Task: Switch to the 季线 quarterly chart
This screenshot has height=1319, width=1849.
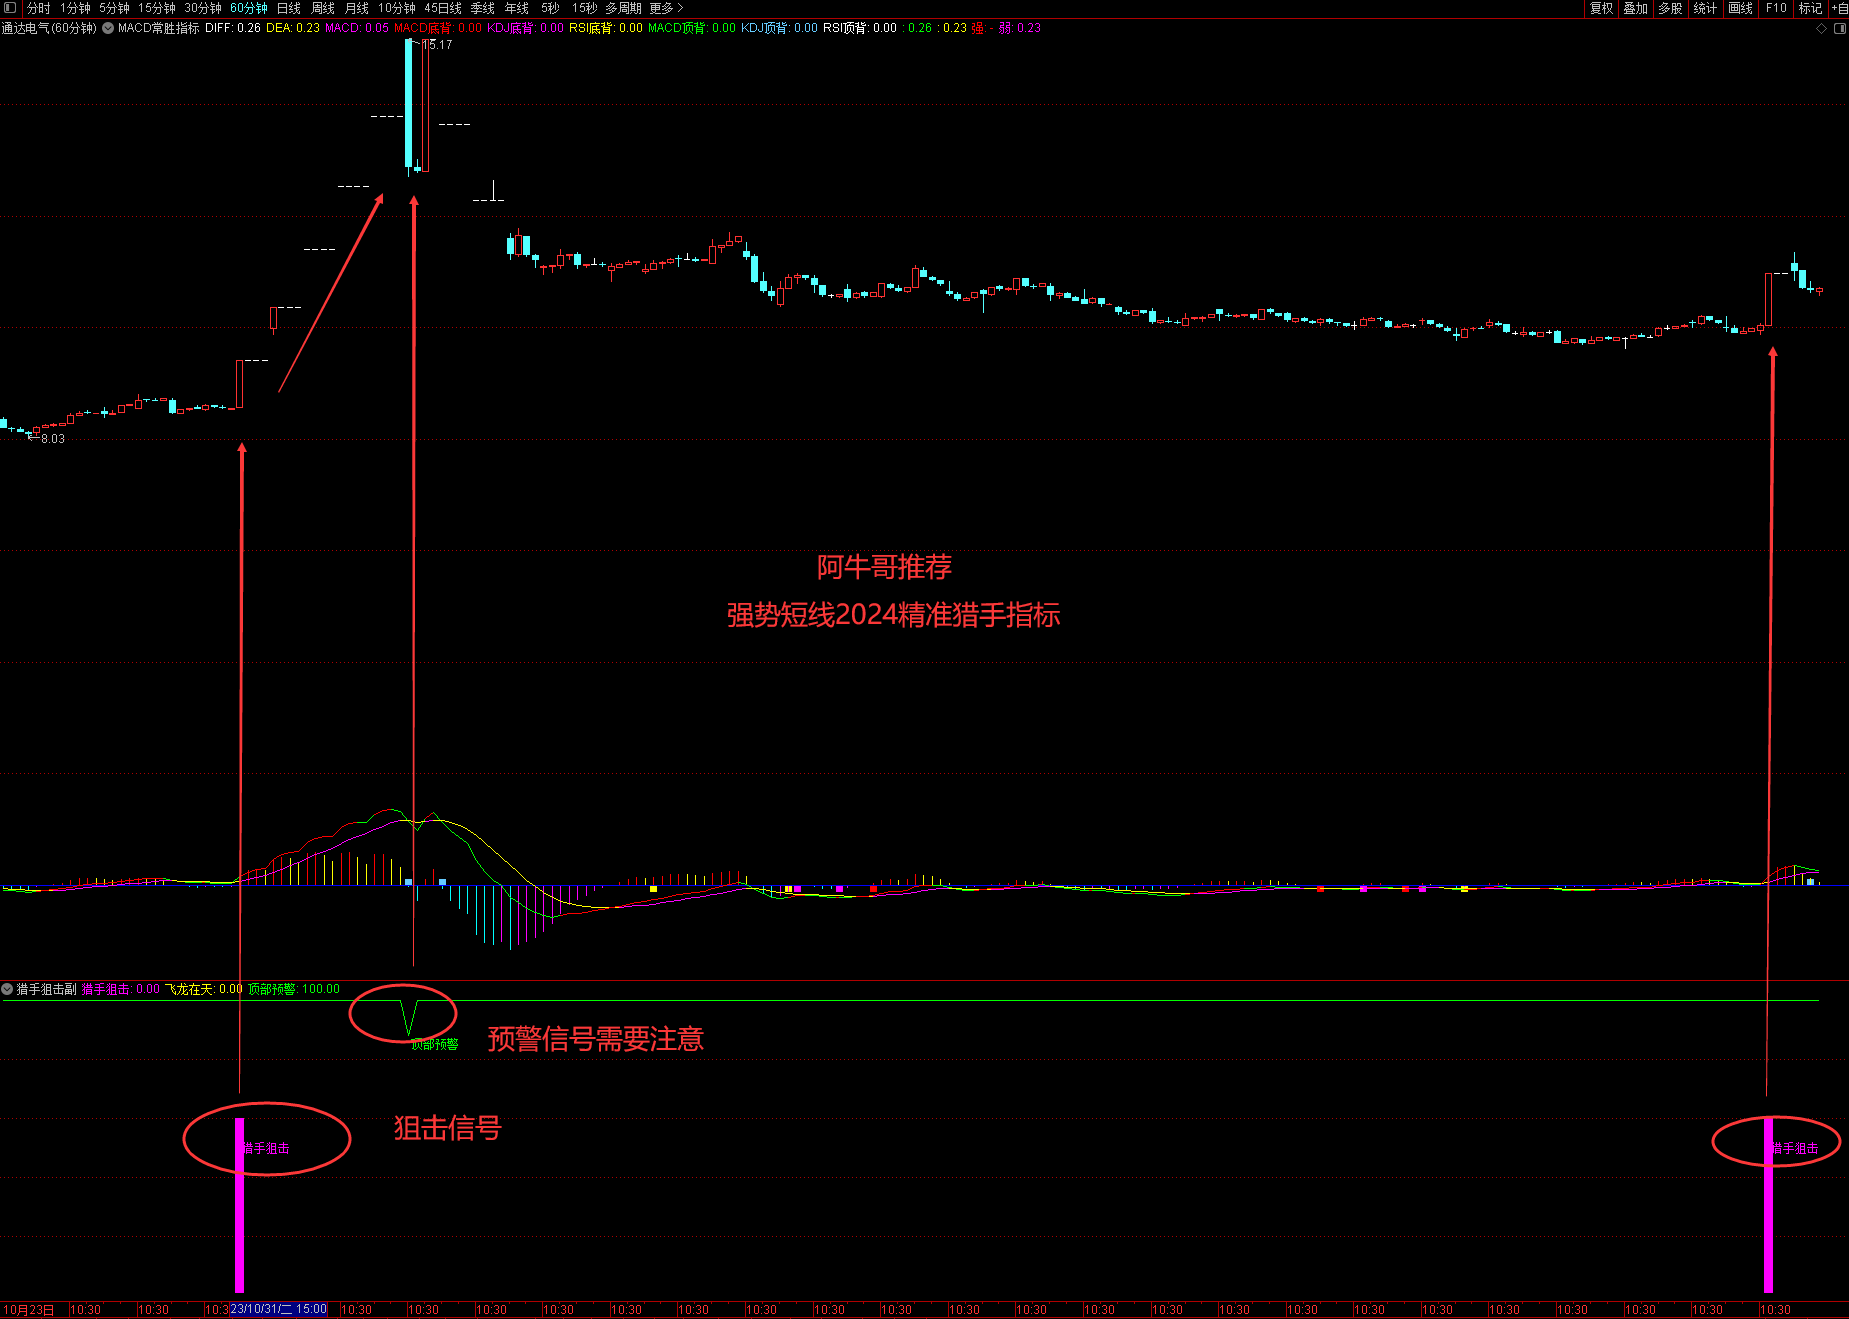Action: tap(483, 8)
